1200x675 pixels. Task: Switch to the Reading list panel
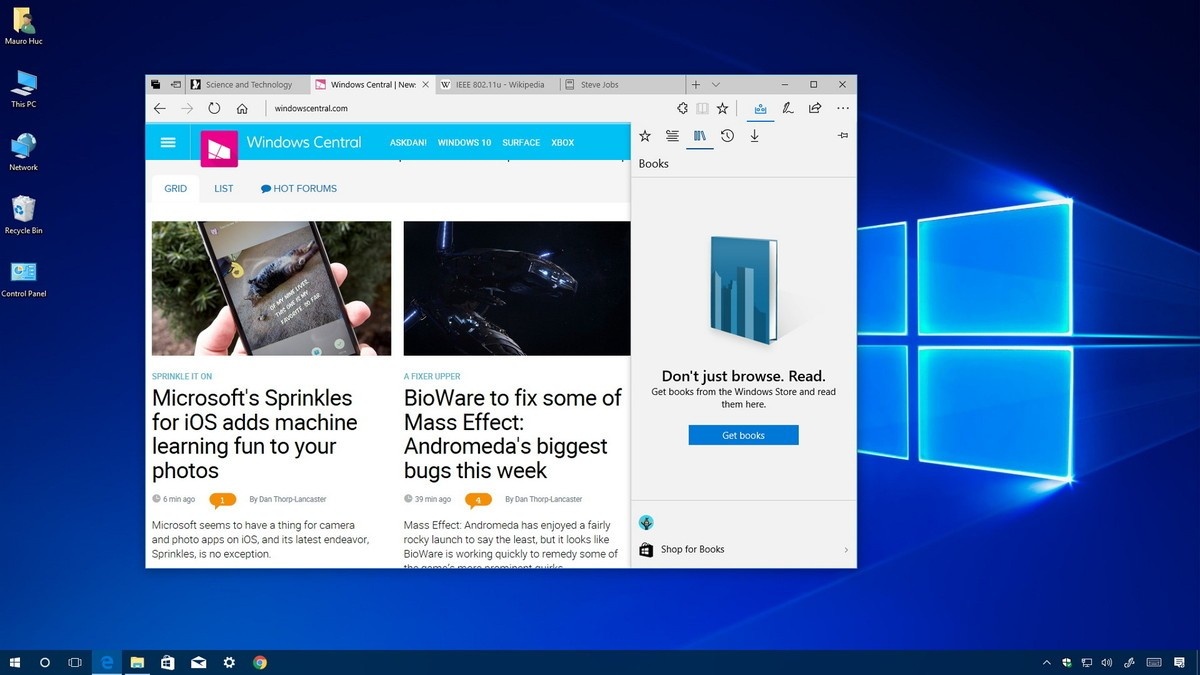click(x=673, y=135)
